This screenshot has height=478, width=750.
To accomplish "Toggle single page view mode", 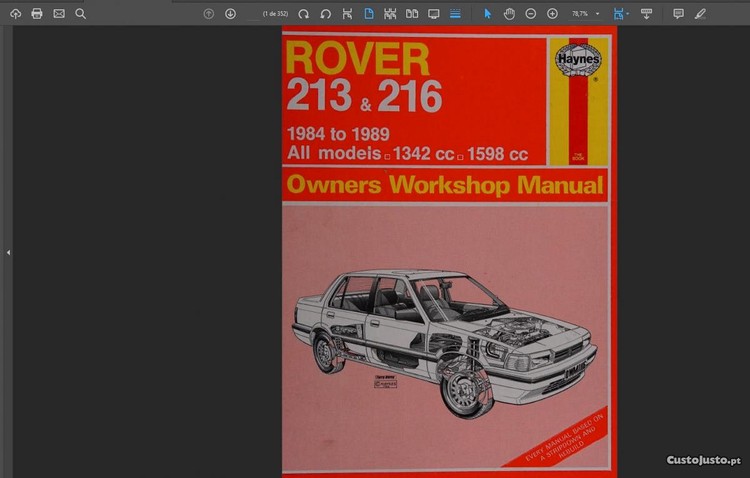I will point(368,14).
